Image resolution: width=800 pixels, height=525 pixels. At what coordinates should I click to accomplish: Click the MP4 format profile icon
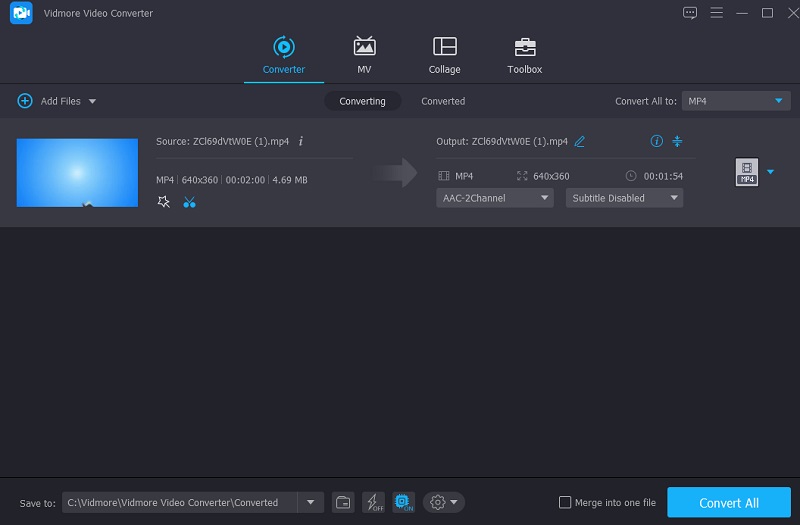click(746, 172)
